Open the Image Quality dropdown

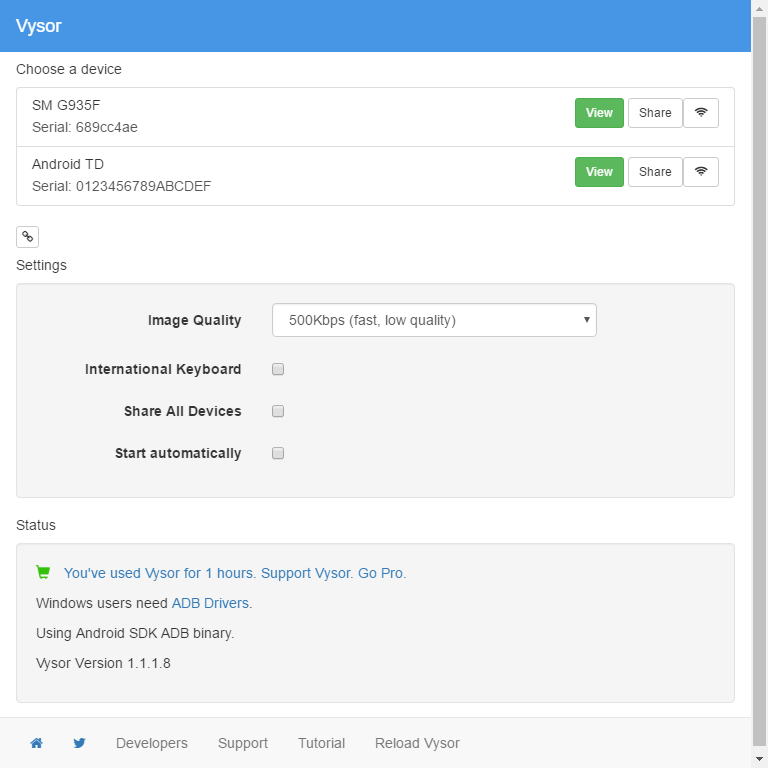(x=434, y=320)
